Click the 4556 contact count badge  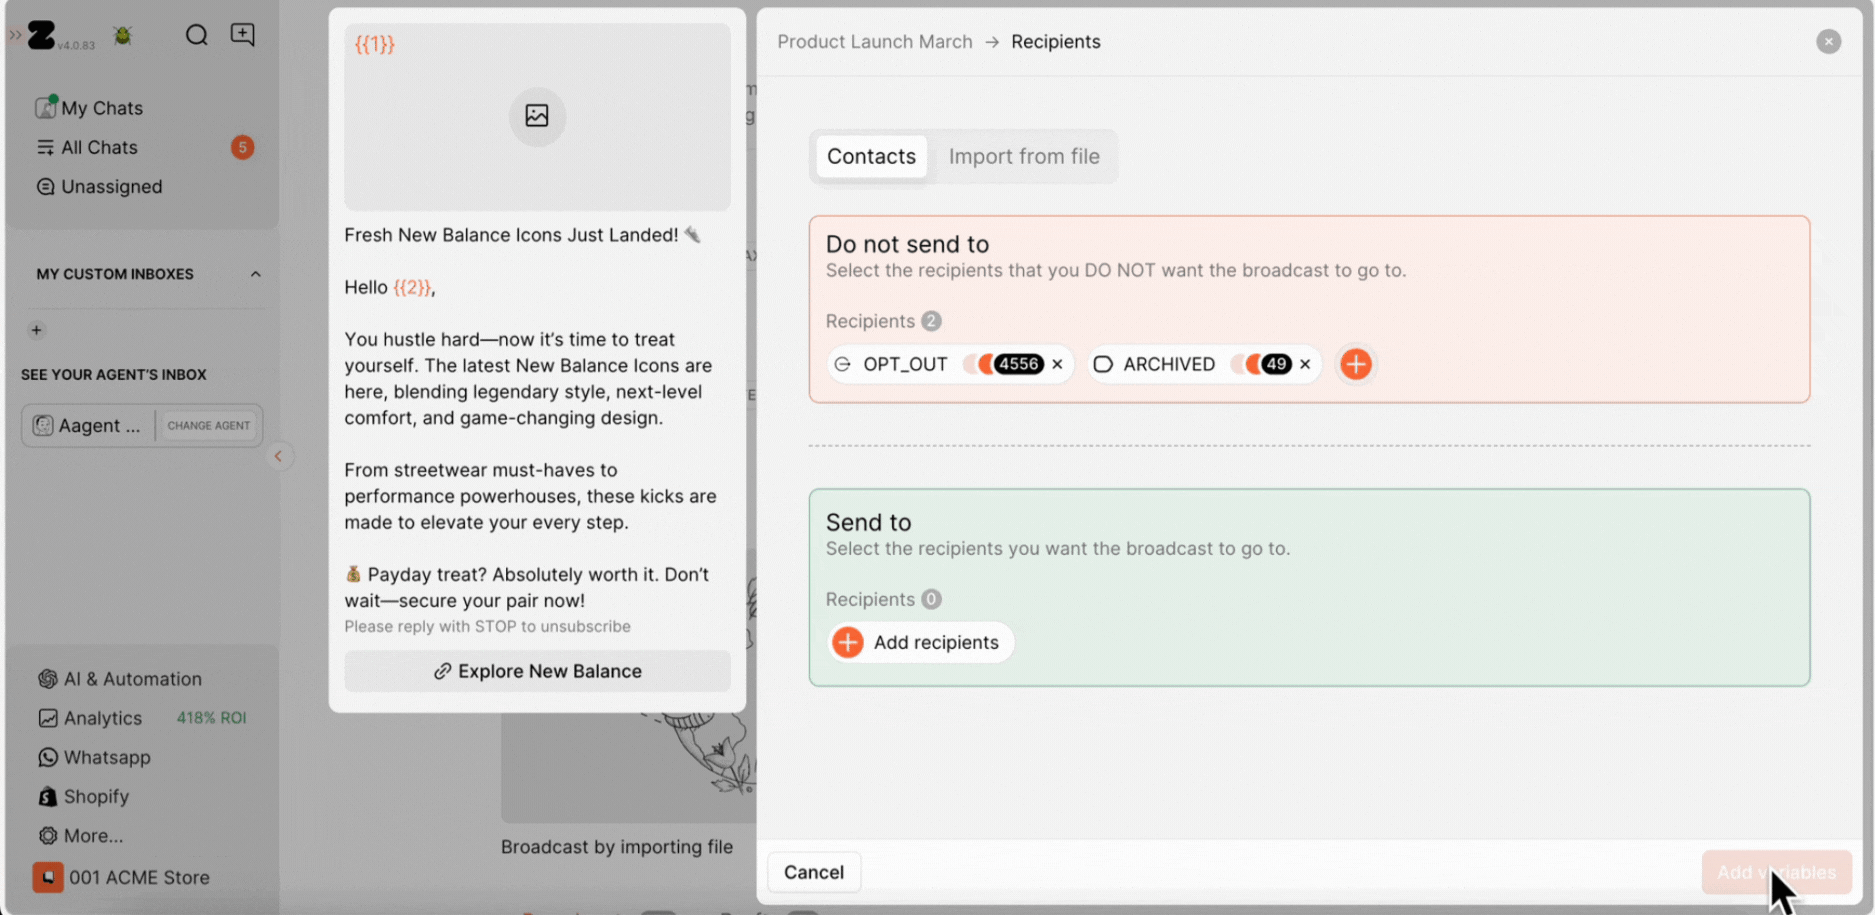point(1018,364)
